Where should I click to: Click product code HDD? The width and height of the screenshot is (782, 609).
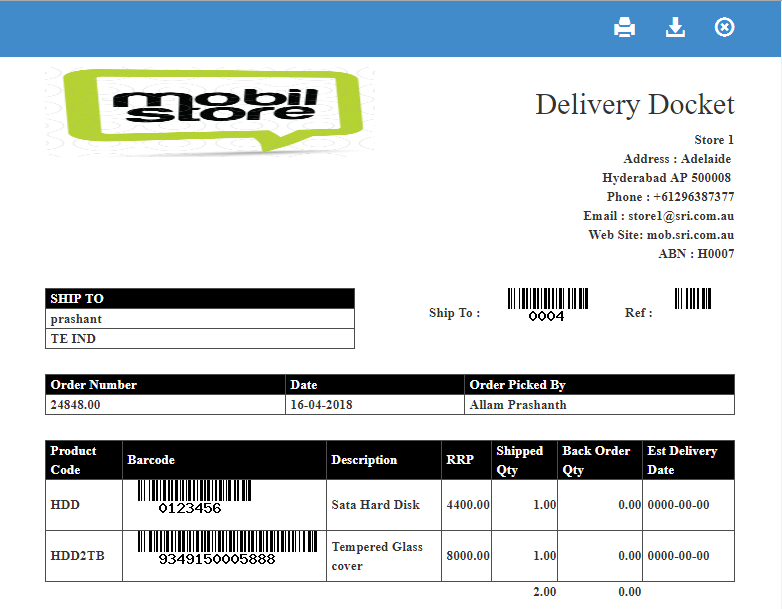pos(65,505)
